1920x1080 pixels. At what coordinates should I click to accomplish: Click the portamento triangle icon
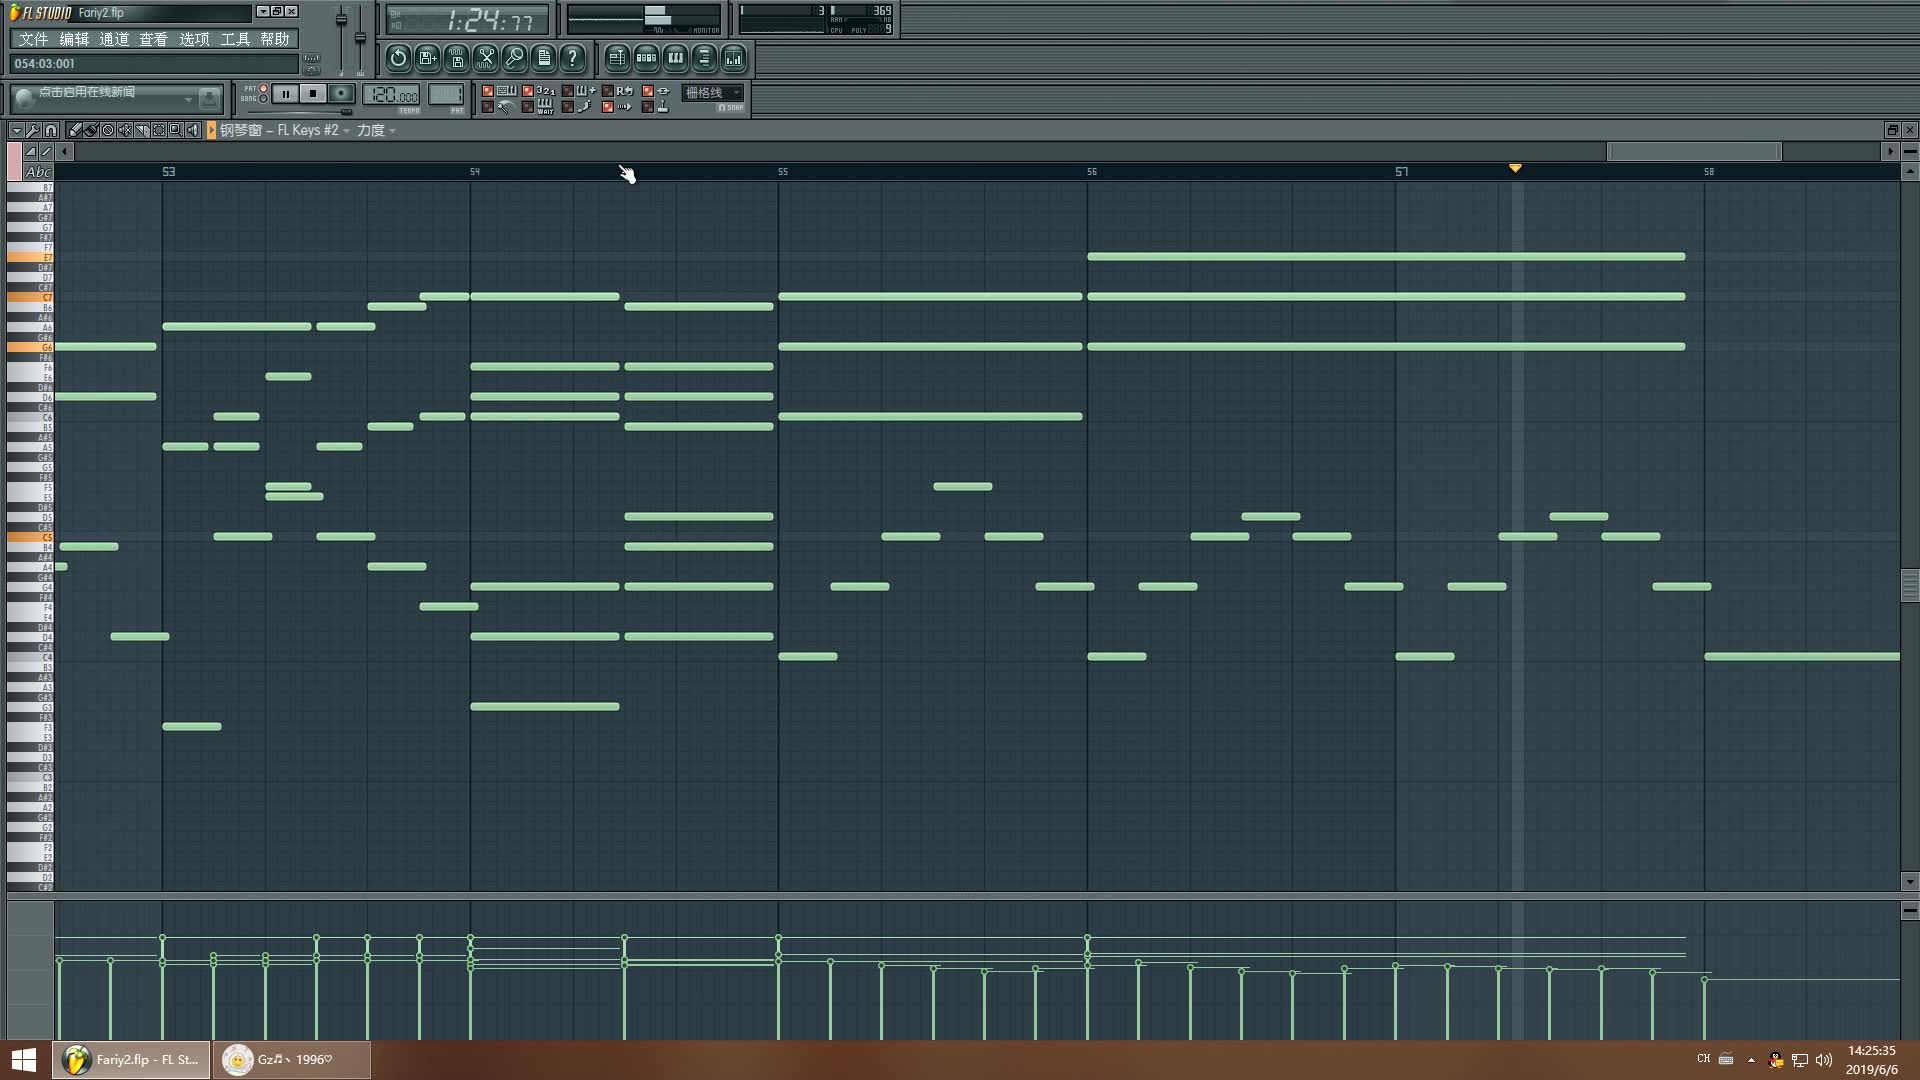pos(30,152)
